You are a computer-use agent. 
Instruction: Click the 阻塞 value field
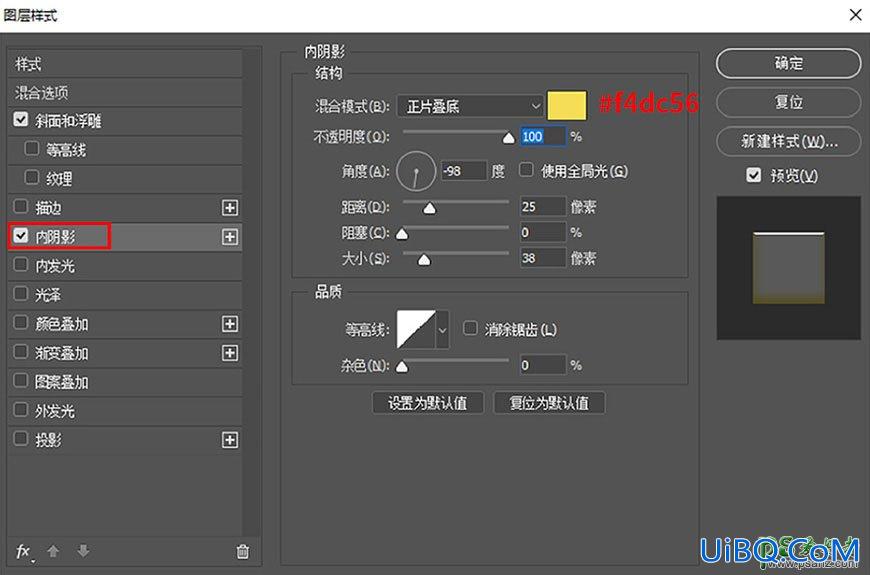tap(543, 232)
